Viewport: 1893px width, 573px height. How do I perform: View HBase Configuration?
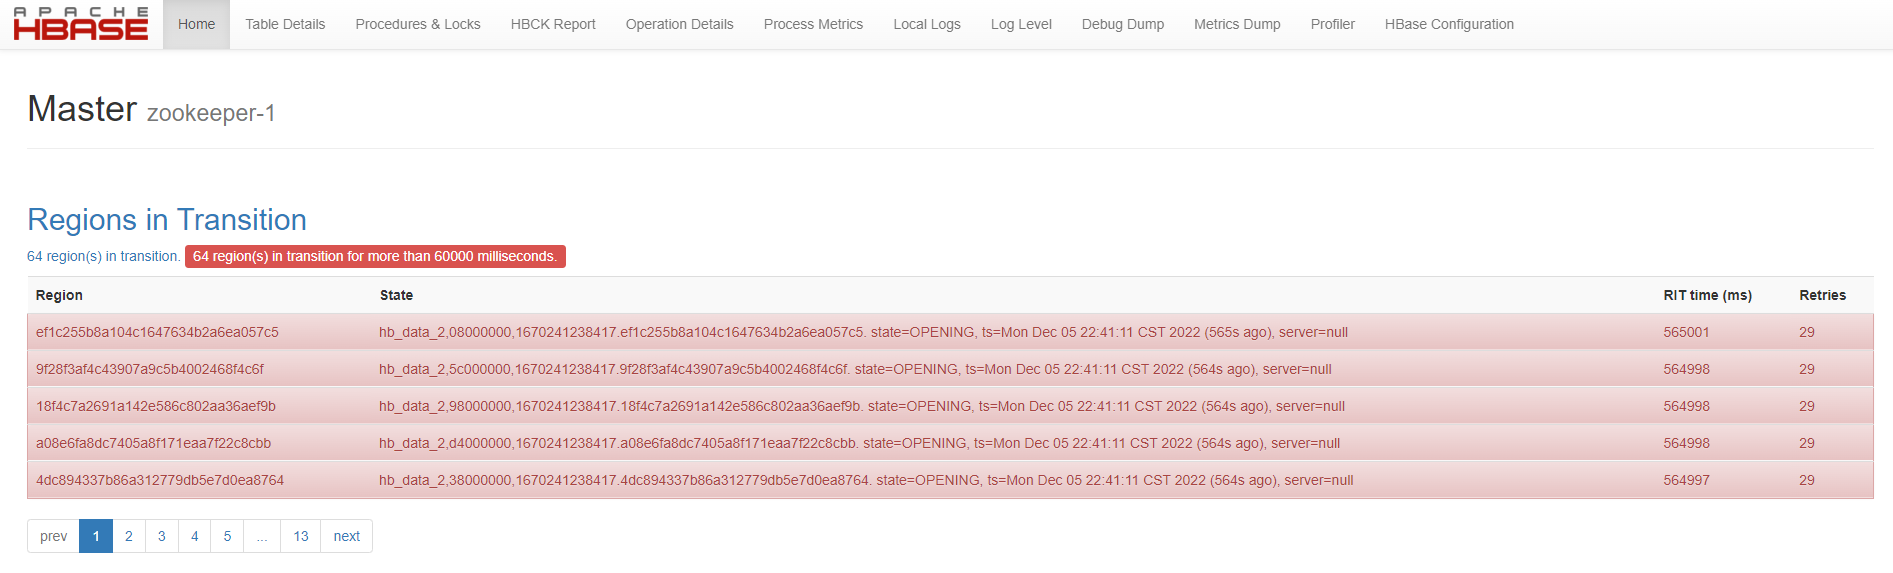[x=1449, y=24]
